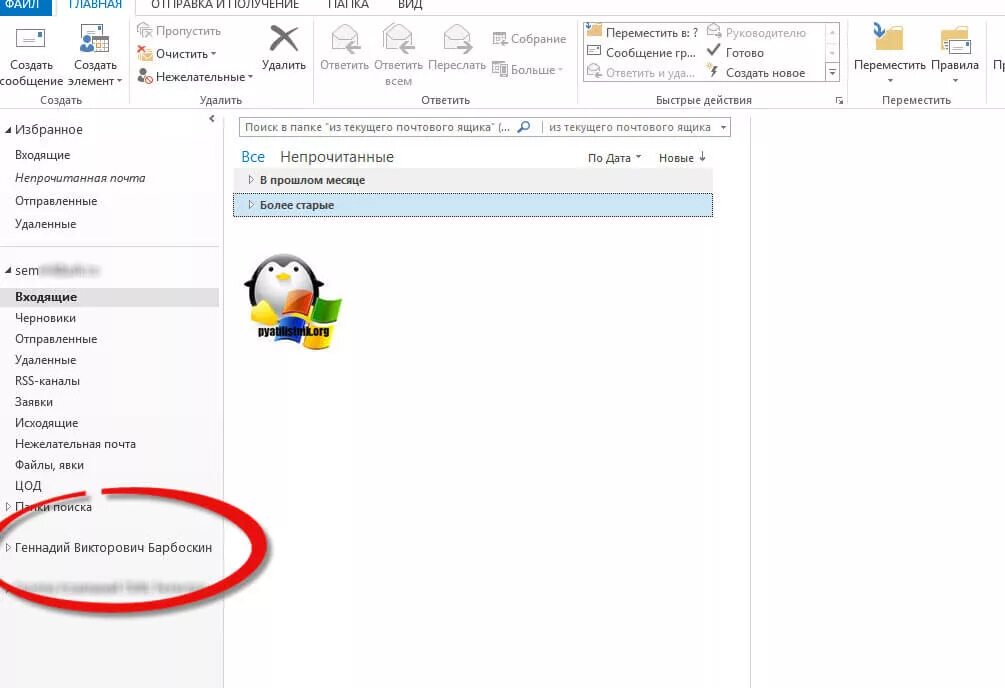Open the ЦОД folder
Screen dimensions: 1005x688
point(28,486)
